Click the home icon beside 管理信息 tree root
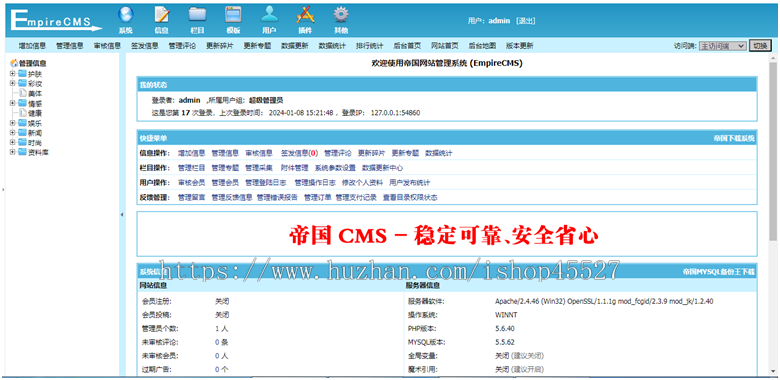The image size is (780, 380). click(14, 64)
